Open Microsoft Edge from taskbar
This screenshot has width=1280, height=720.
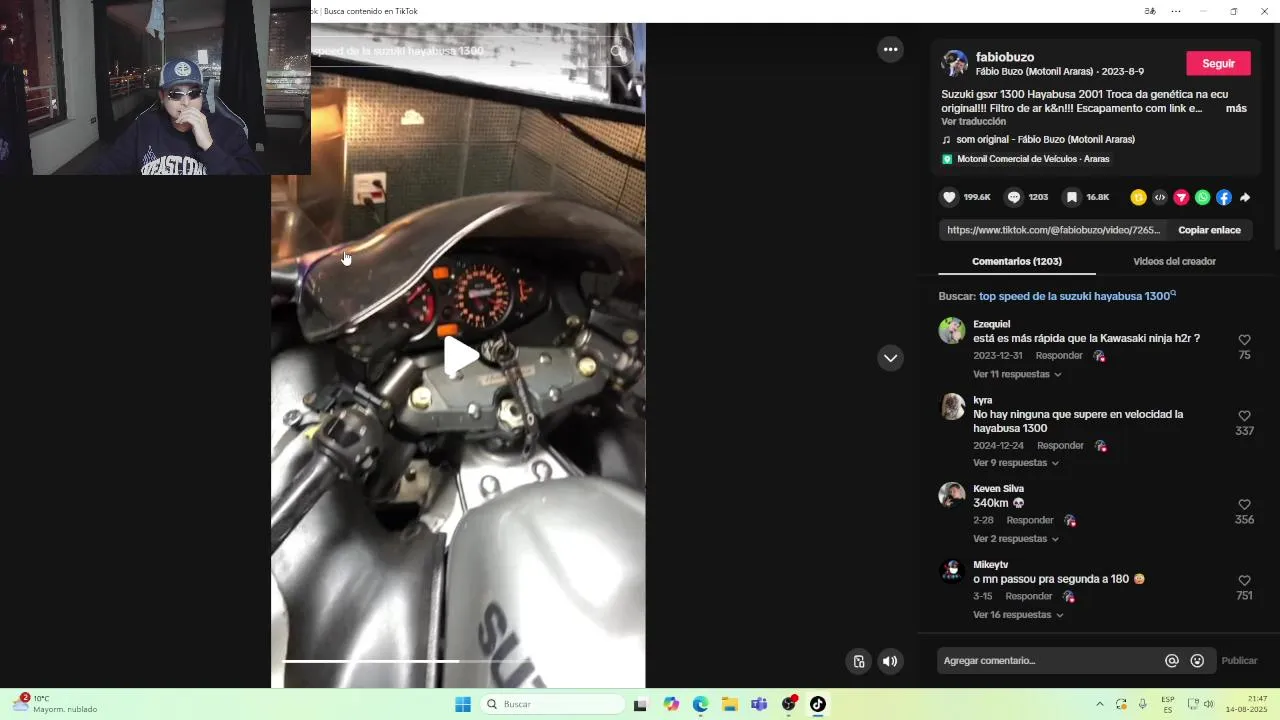[700, 704]
